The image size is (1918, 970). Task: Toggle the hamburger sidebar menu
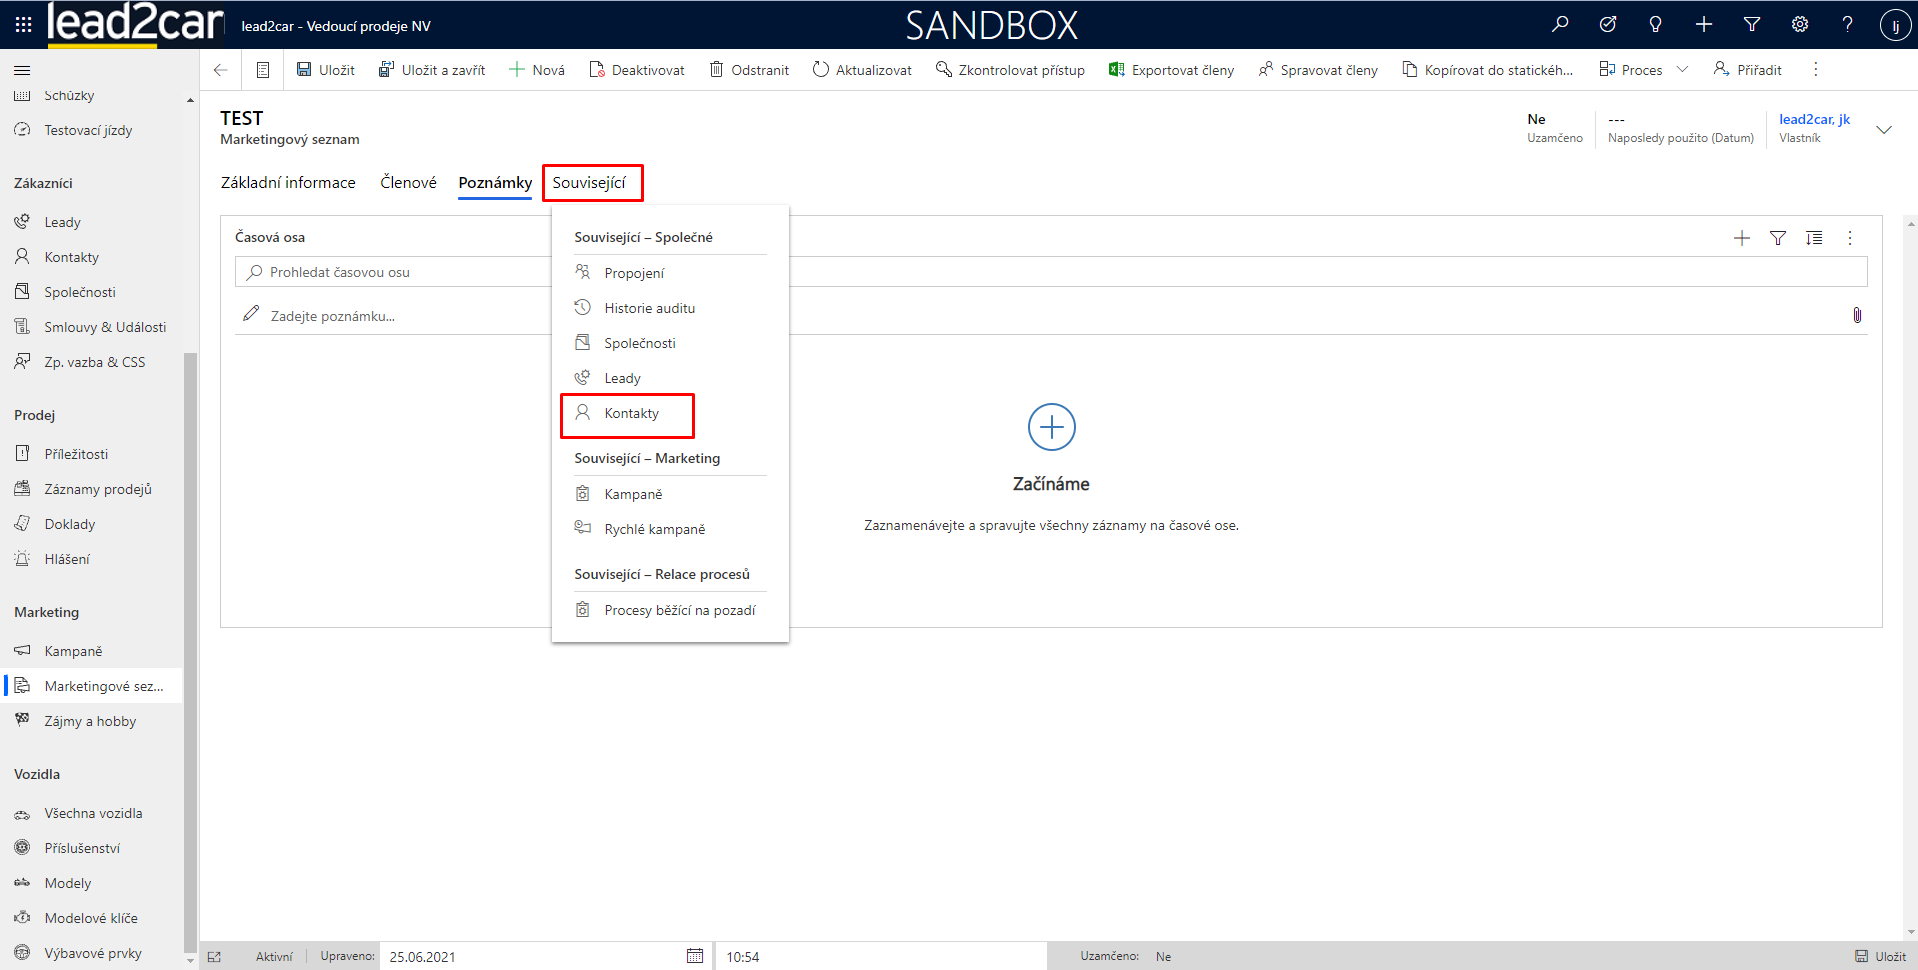(x=22, y=70)
